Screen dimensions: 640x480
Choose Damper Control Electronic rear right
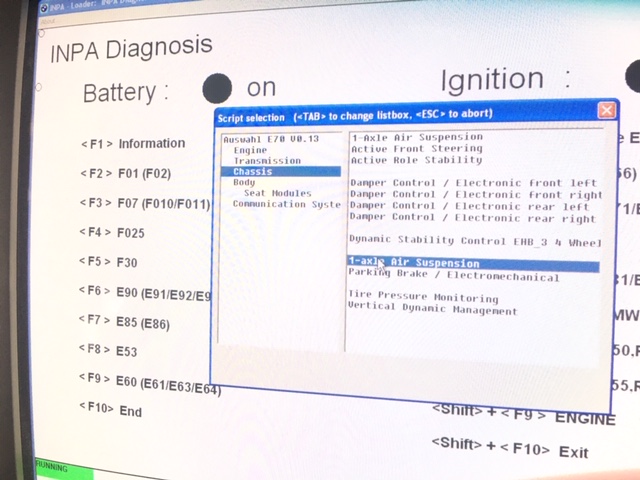click(x=473, y=218)
